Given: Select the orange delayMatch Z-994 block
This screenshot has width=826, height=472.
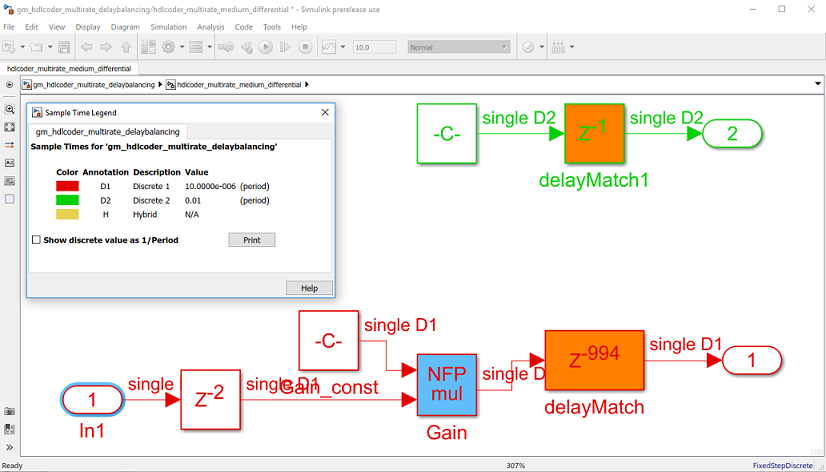Looking at the screenshot, I should (x=594, y=360).
